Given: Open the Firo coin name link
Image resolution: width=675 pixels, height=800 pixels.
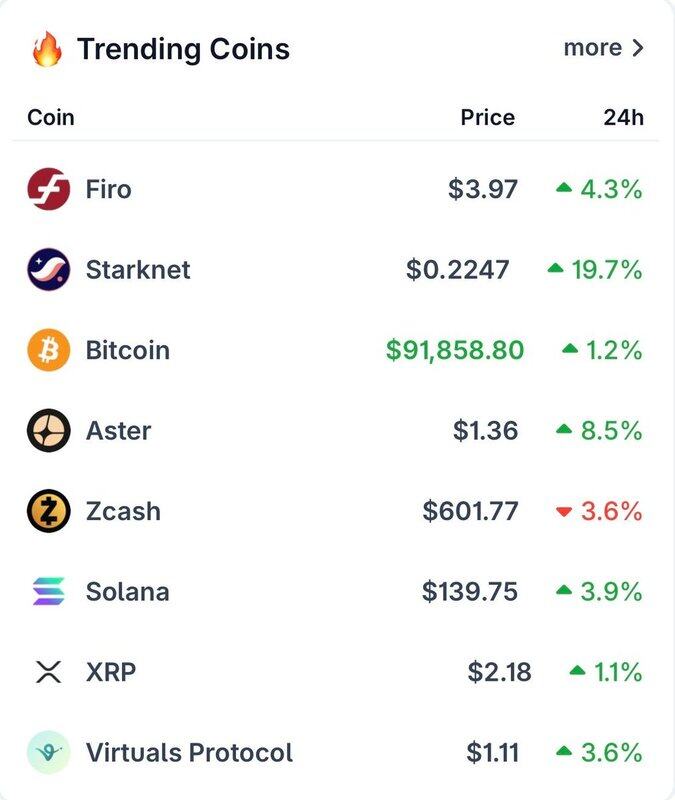Looking at the screenshot, I should coord(108,189).
